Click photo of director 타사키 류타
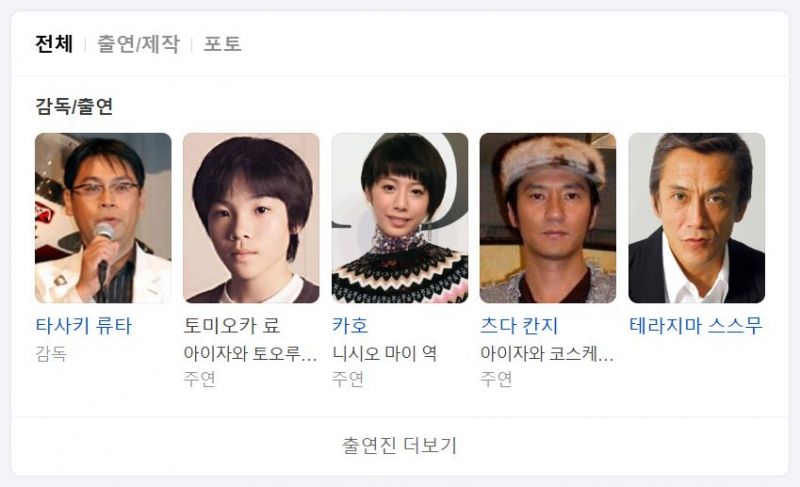This screenshot has width=800, height=487. 103,218
